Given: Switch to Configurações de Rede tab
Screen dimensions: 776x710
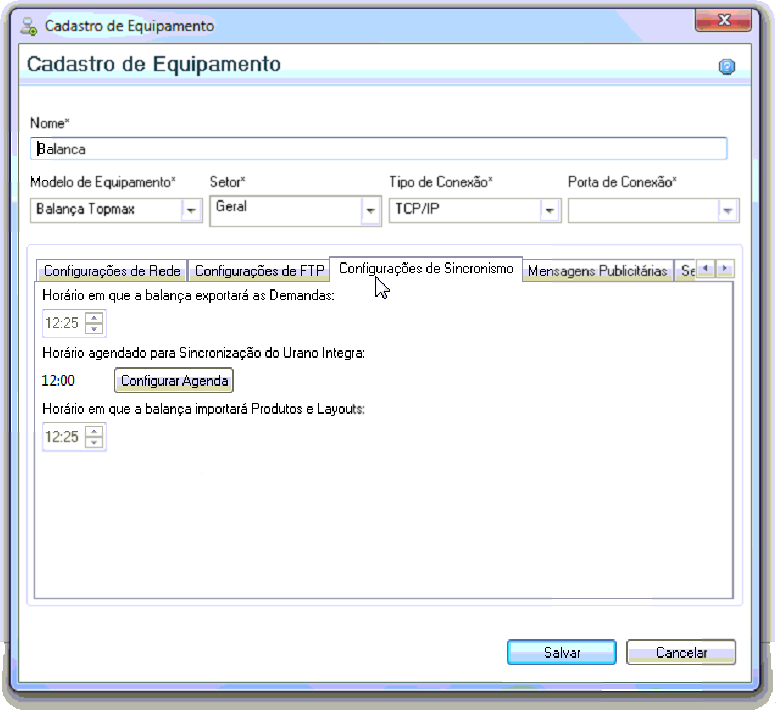Looking at the screenshot, I should point(112,271).
